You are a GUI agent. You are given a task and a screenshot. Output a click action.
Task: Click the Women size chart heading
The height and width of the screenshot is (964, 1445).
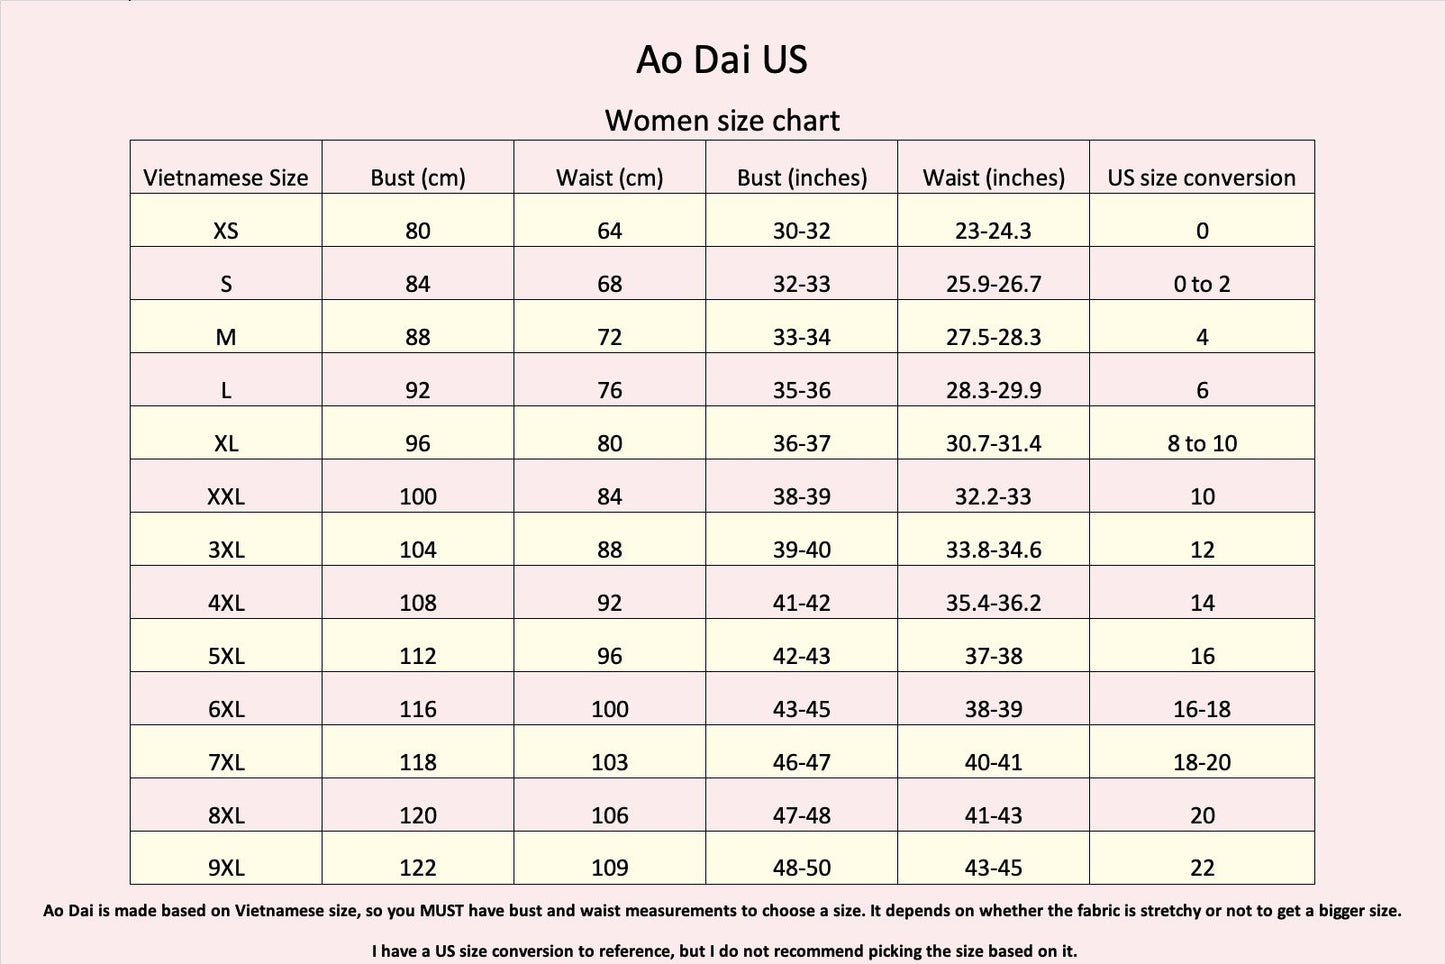click(722, 121)
